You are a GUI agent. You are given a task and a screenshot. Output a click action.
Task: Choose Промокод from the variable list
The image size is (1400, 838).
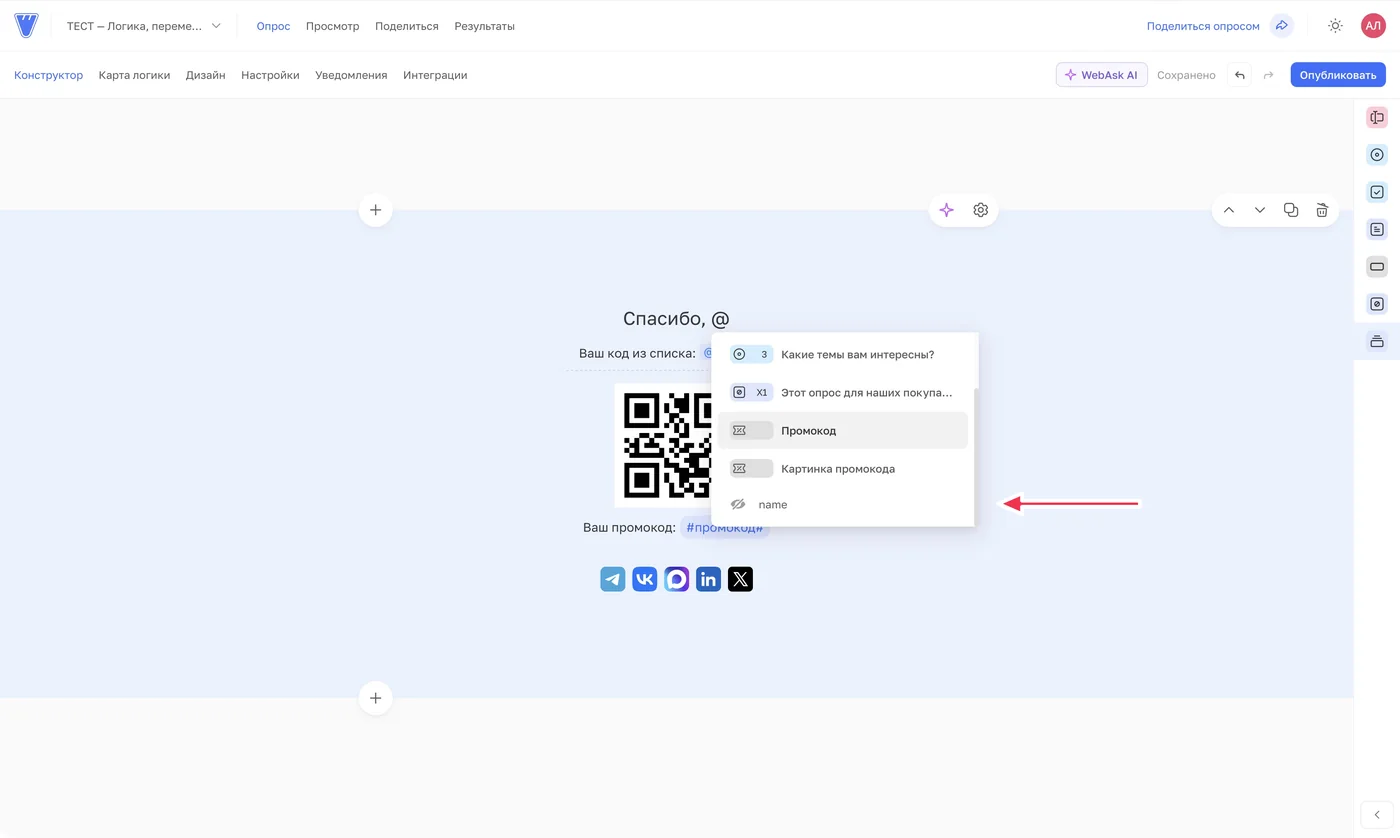click(843, 430)
